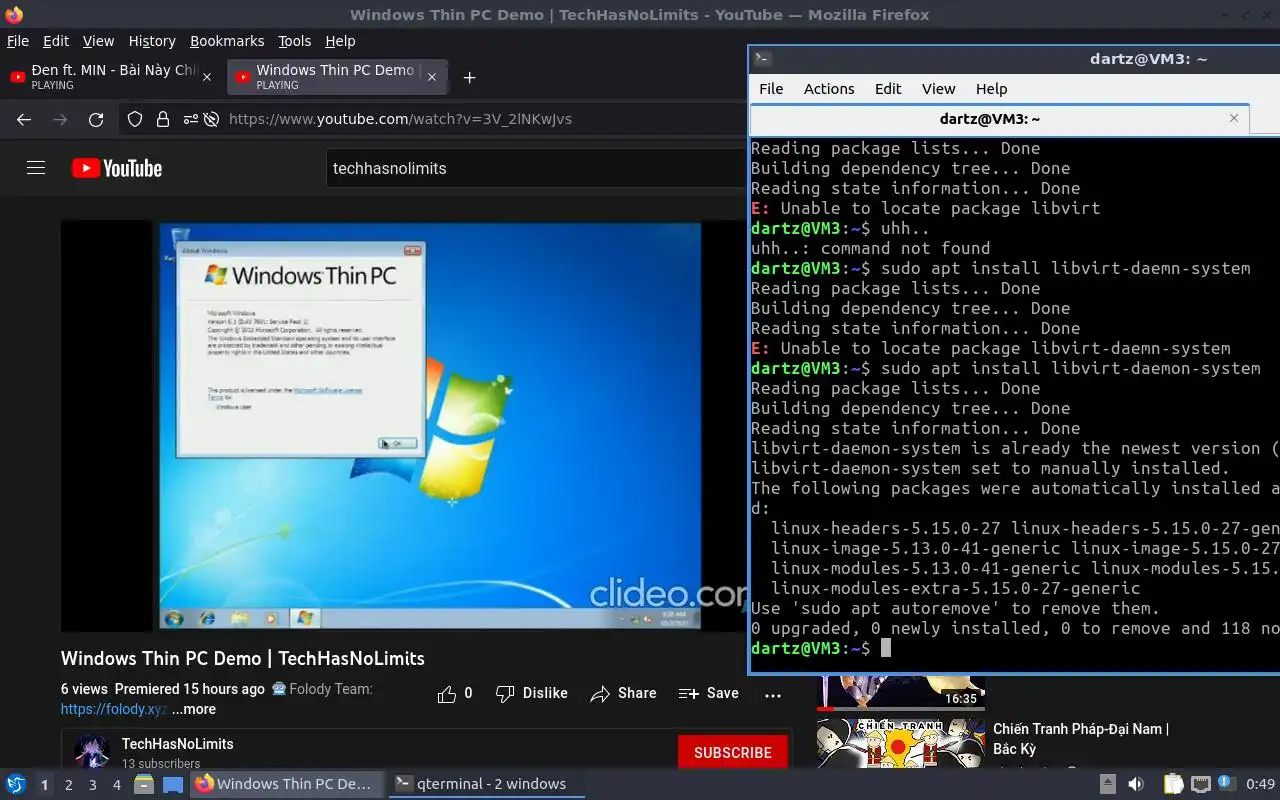Open the more actions ellipsis under video
This screenshot has height=800, width=1280.
click(772, 694)
